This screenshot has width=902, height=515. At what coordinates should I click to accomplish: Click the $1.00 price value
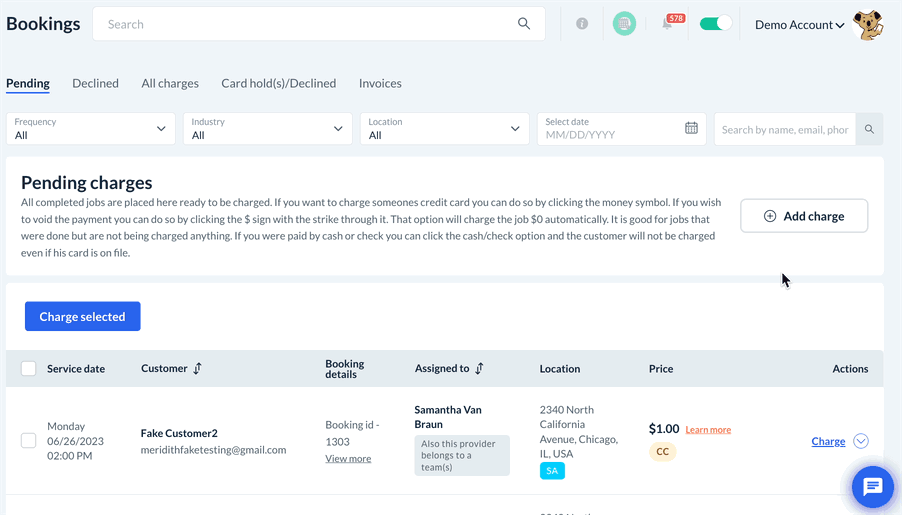click(x=664, y=429)
